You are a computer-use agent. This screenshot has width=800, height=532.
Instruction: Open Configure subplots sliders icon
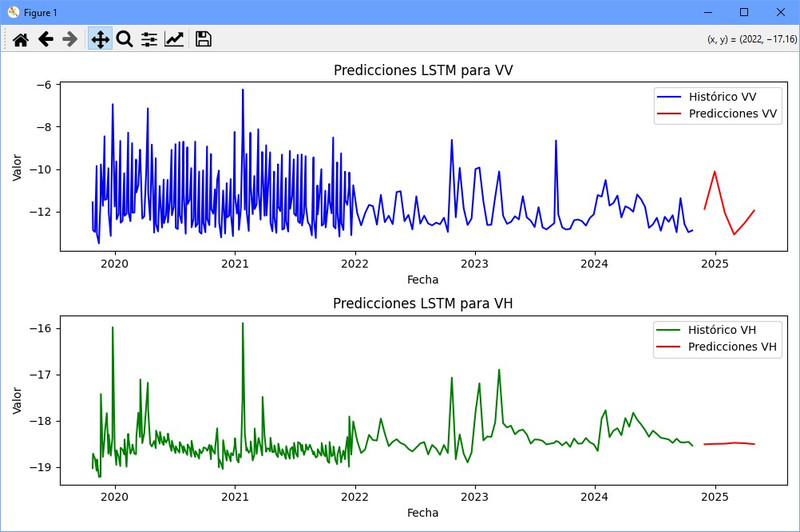pyautogui.click(x=149, y=39)
